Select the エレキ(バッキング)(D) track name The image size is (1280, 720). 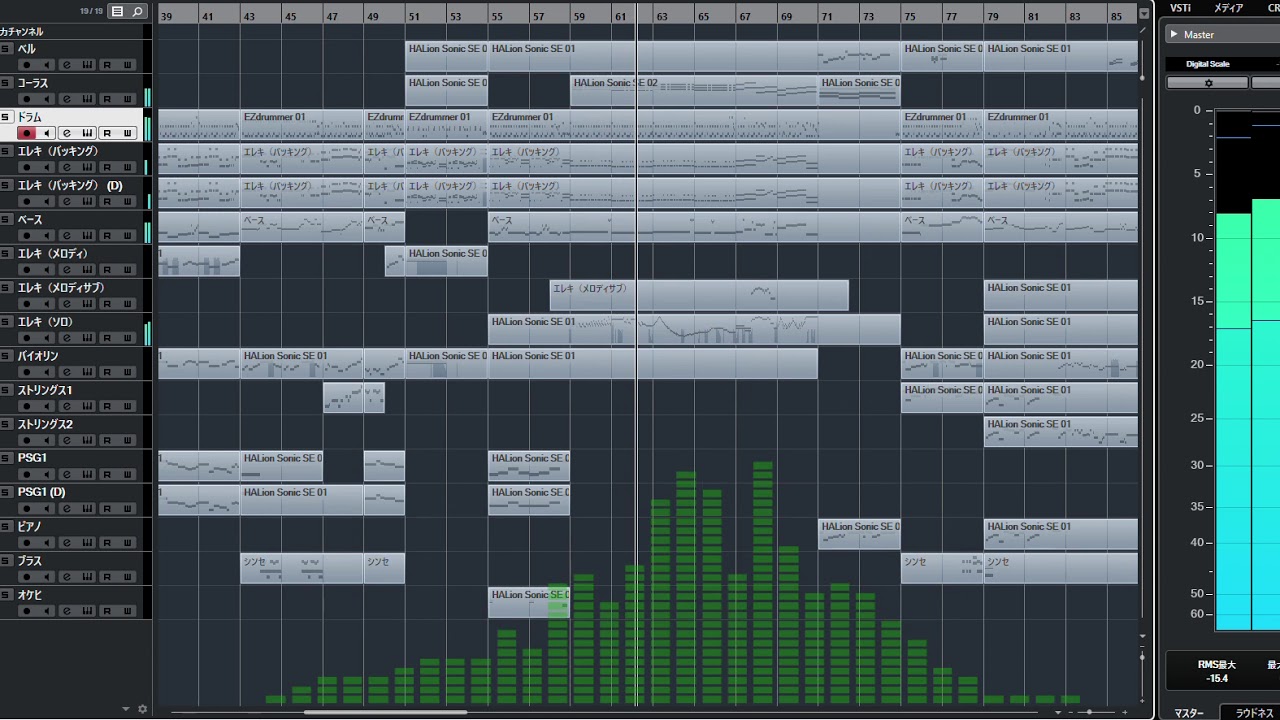(70, 185)
